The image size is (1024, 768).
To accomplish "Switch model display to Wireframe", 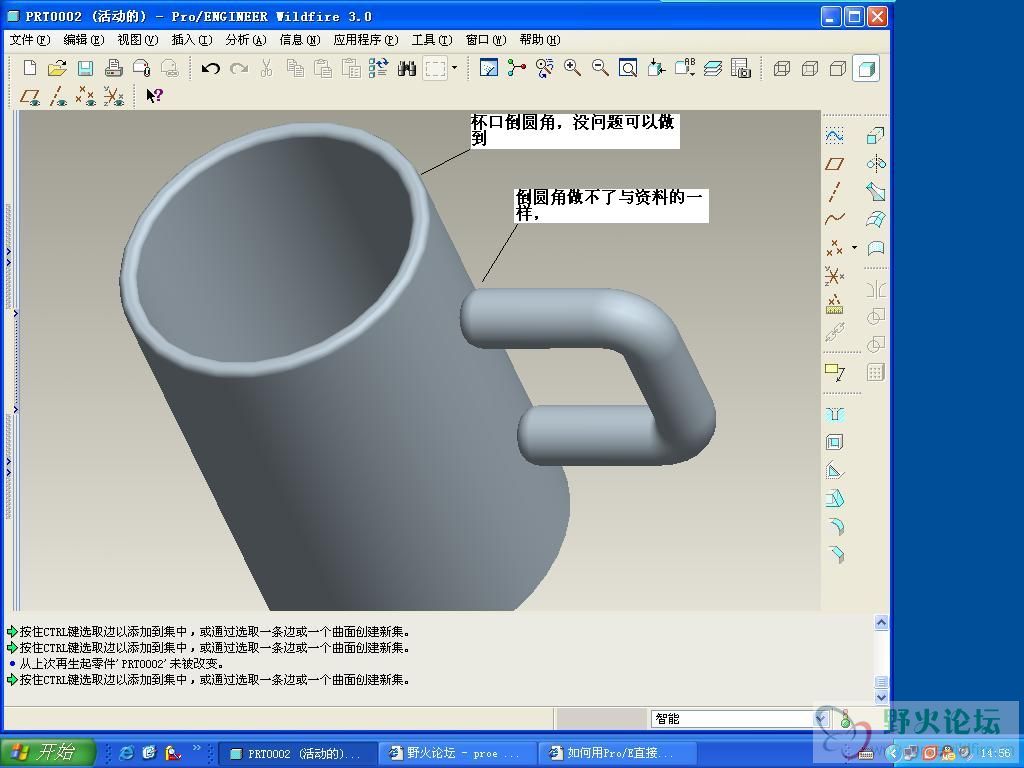I will pos(782,68).
